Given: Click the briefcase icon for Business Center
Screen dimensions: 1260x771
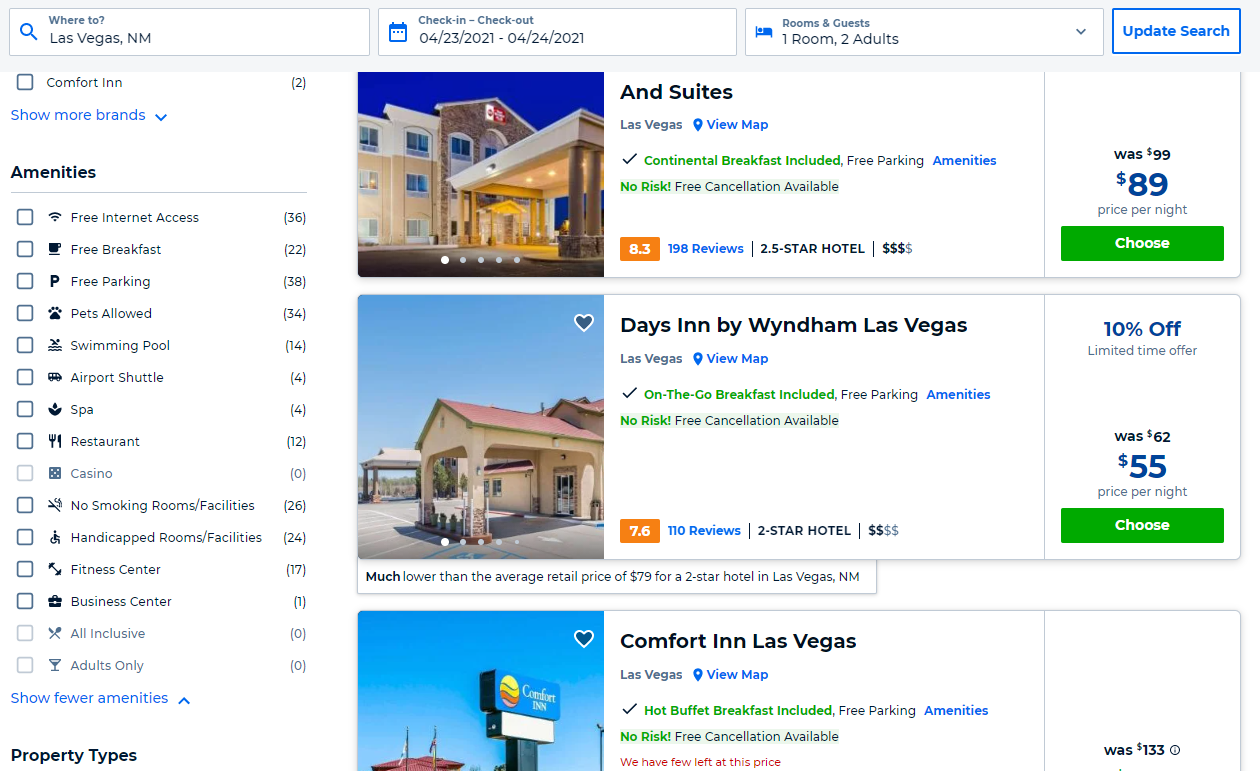Looking at the screenshot, I should (x=55, y=601).
